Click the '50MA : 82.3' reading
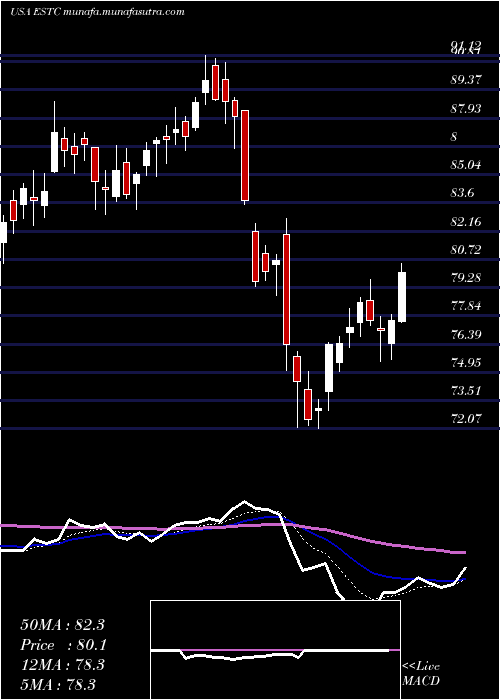 click(x=62, y=624)
